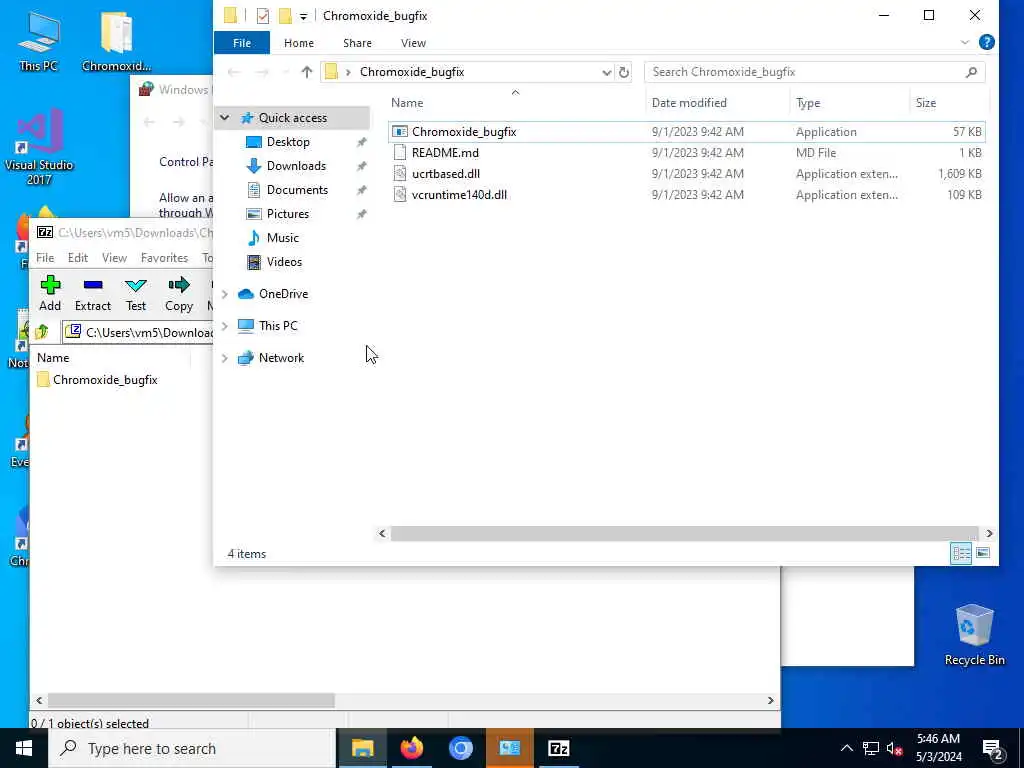This screenshot has height=768, width=1024.
Task: Switch to details view layout icon
Action: [x=961, y=553]
